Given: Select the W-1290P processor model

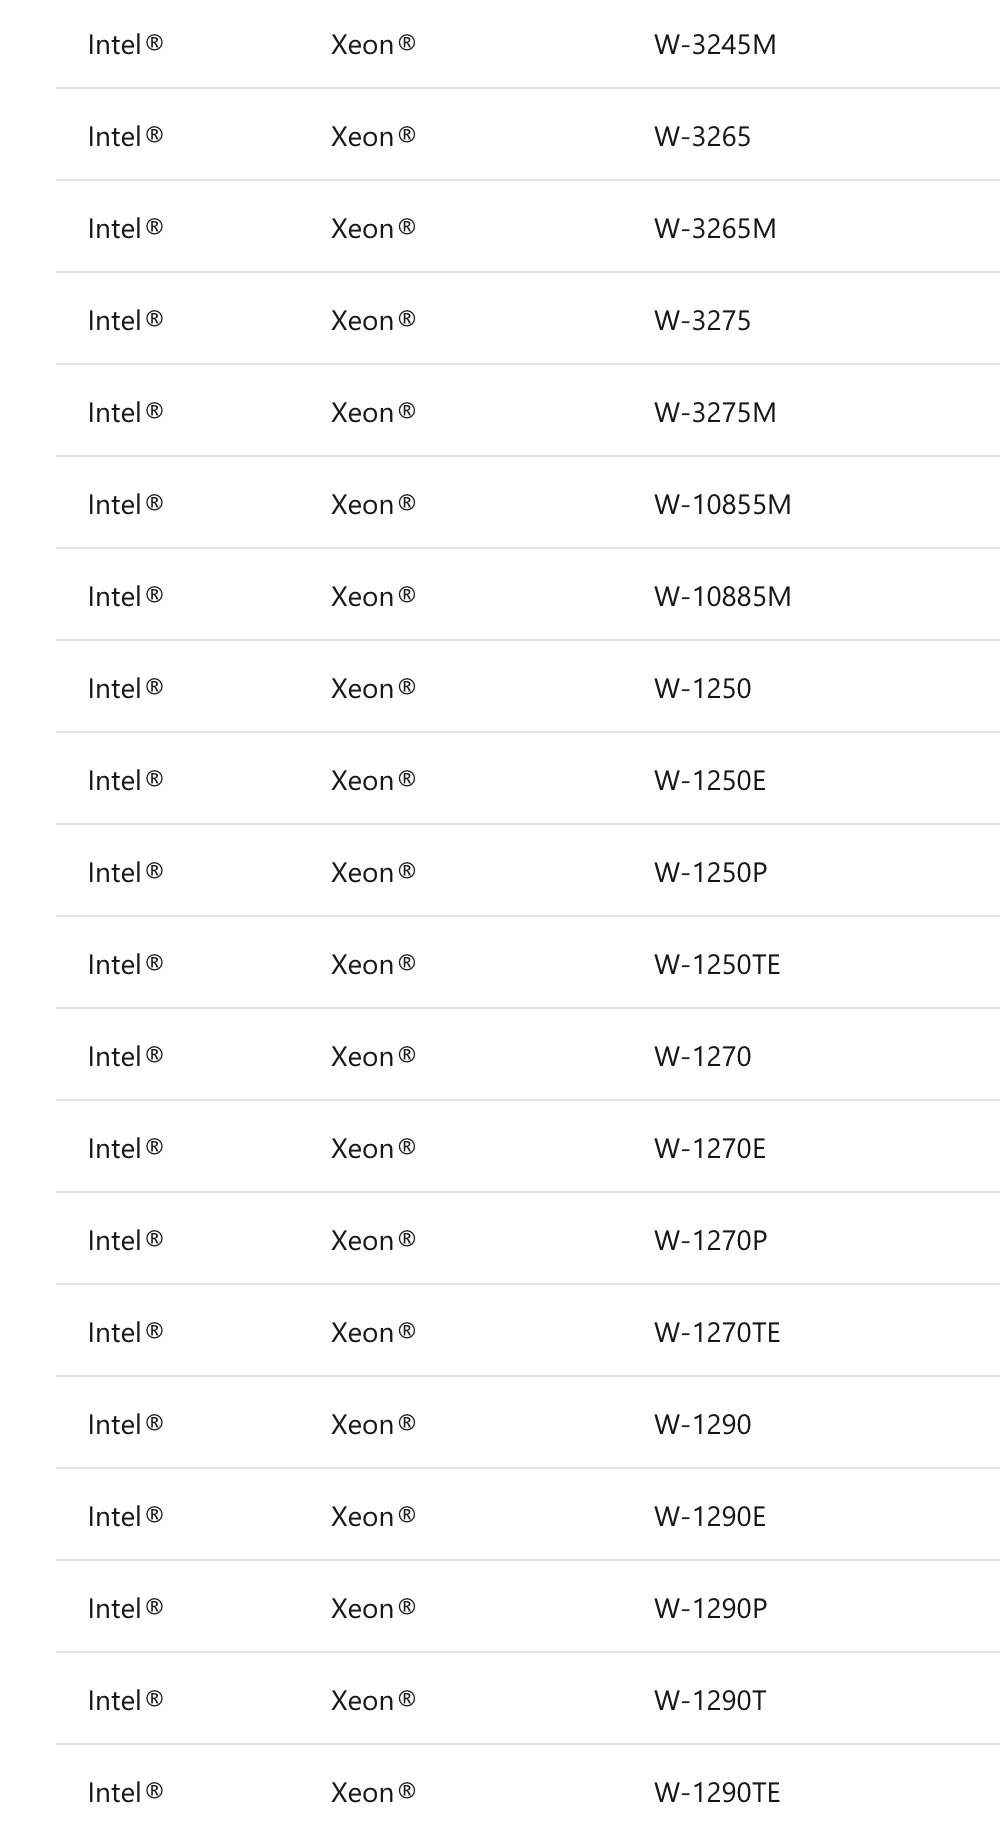Looking at the screenshot, I should [710, 1609].
